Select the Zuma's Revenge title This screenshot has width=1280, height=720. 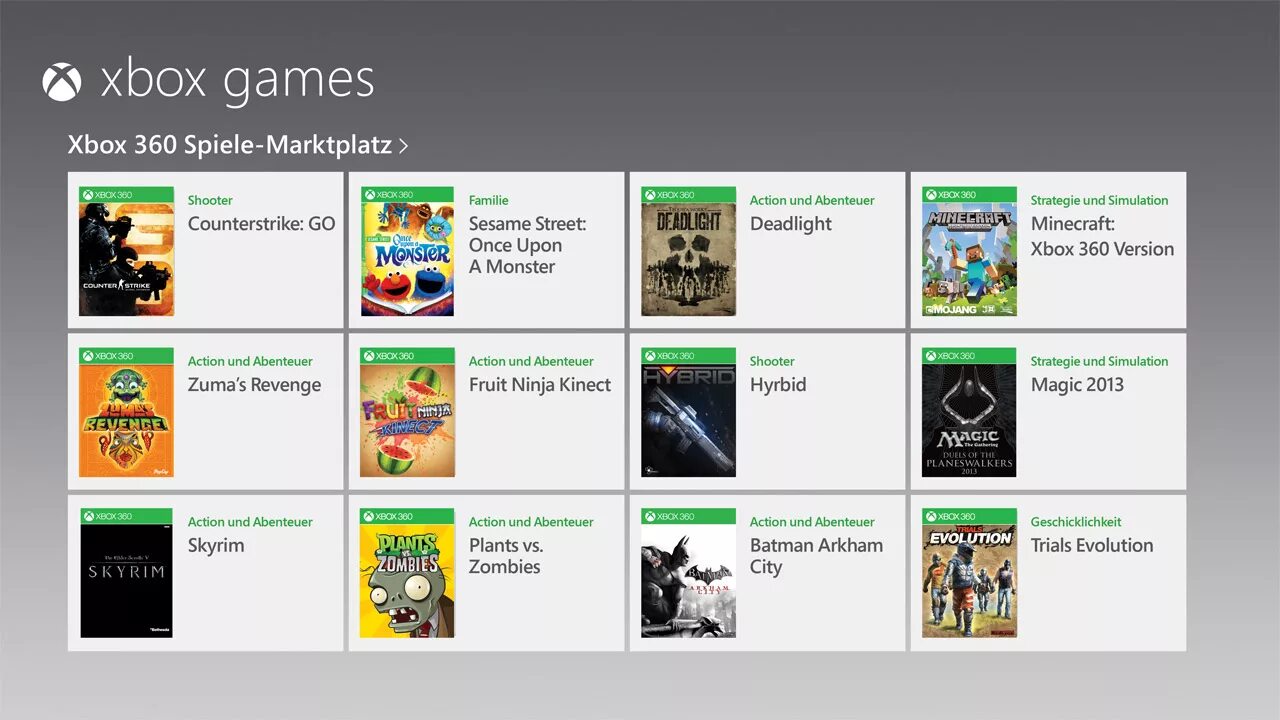255,385
